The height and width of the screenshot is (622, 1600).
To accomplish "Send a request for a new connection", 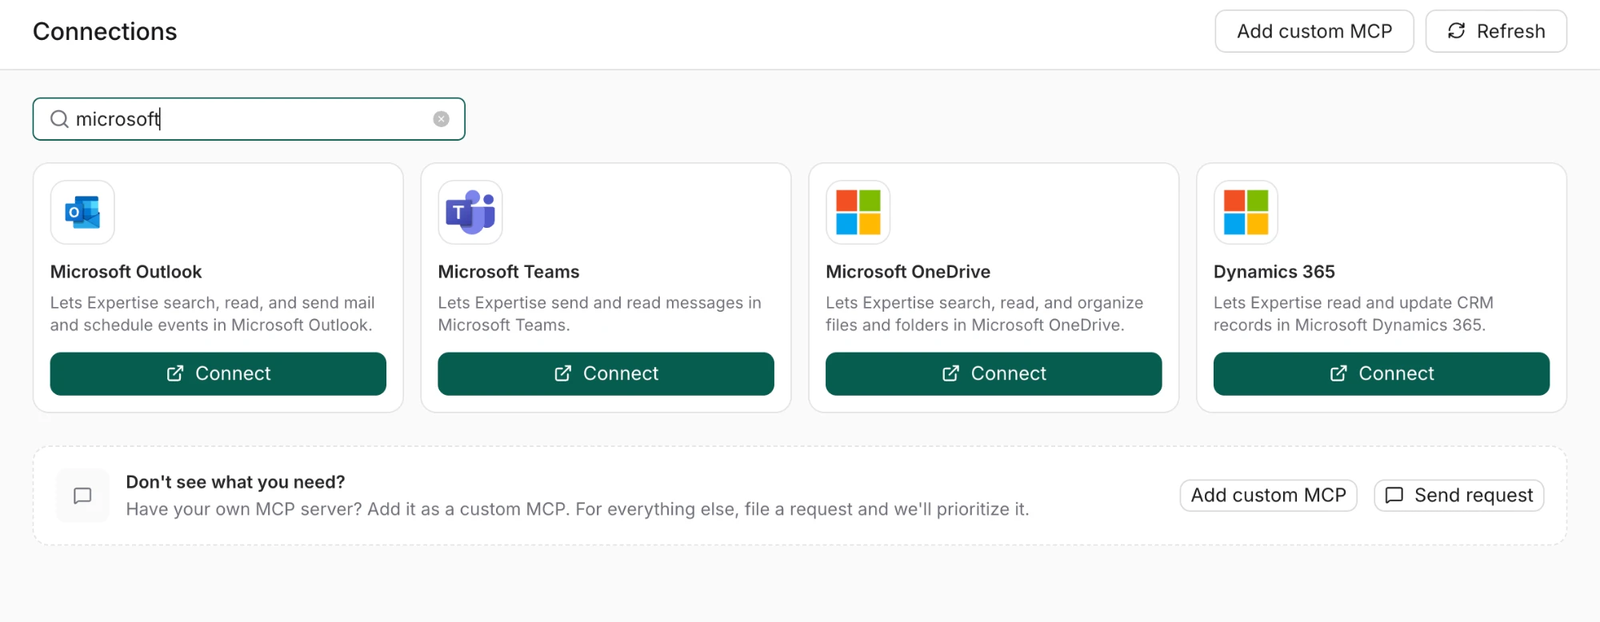I will 1459,495.
